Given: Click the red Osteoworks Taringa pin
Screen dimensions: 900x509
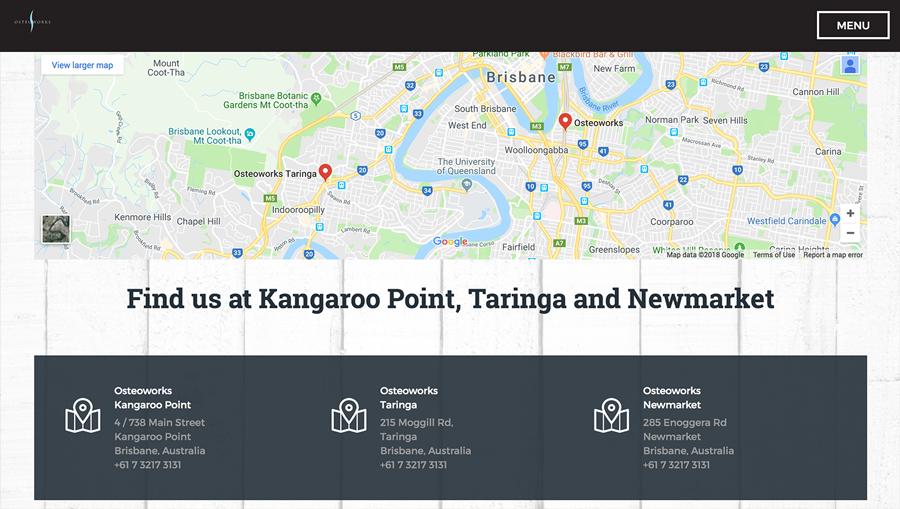Looking at the screenshot, I should point(325,172).
